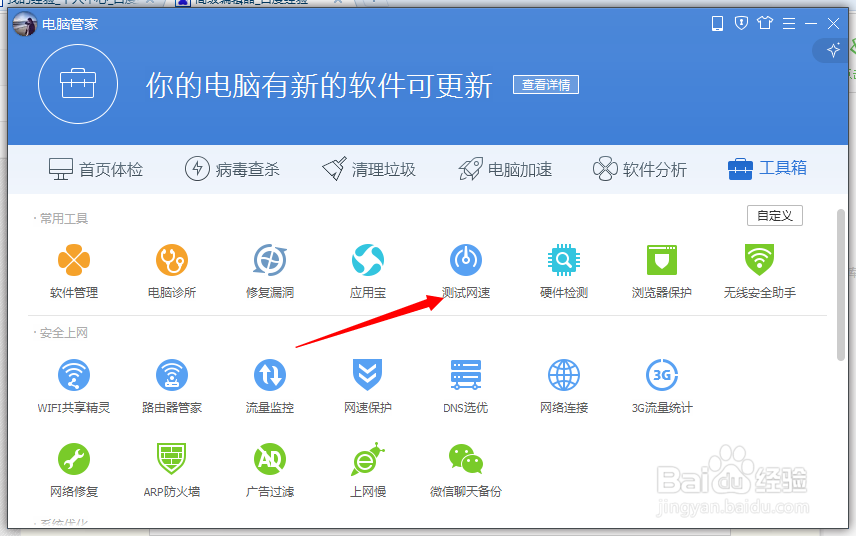
Task: Open 修复漏洞 vulnerability repair tool
Action: (x=270, y=271)
